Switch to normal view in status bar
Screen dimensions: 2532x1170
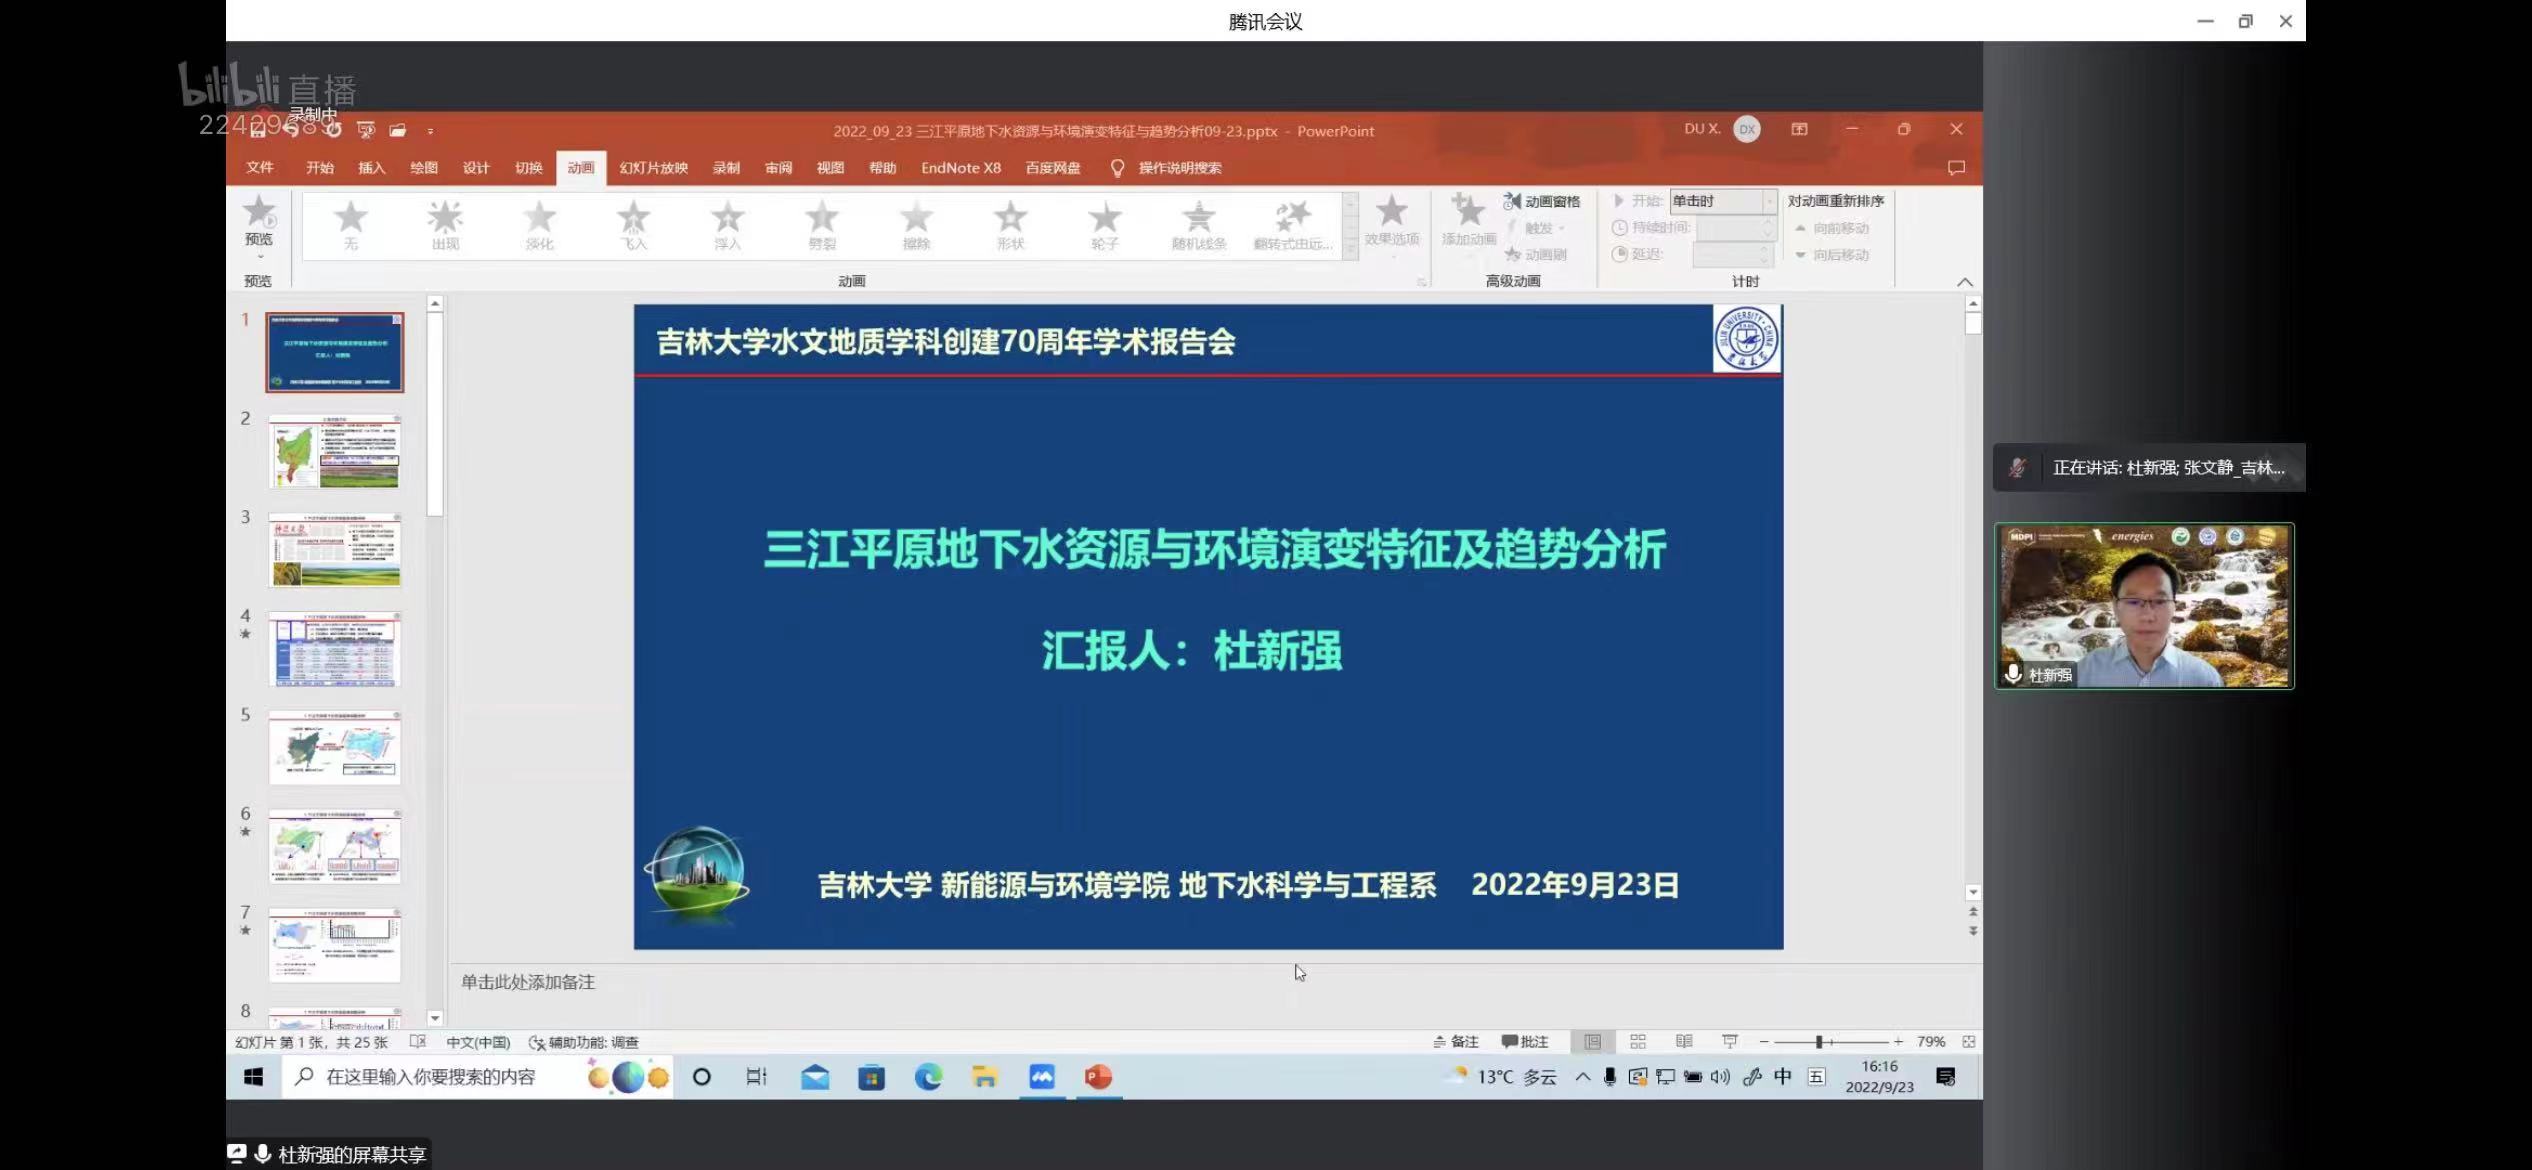coord(1592,1042)
